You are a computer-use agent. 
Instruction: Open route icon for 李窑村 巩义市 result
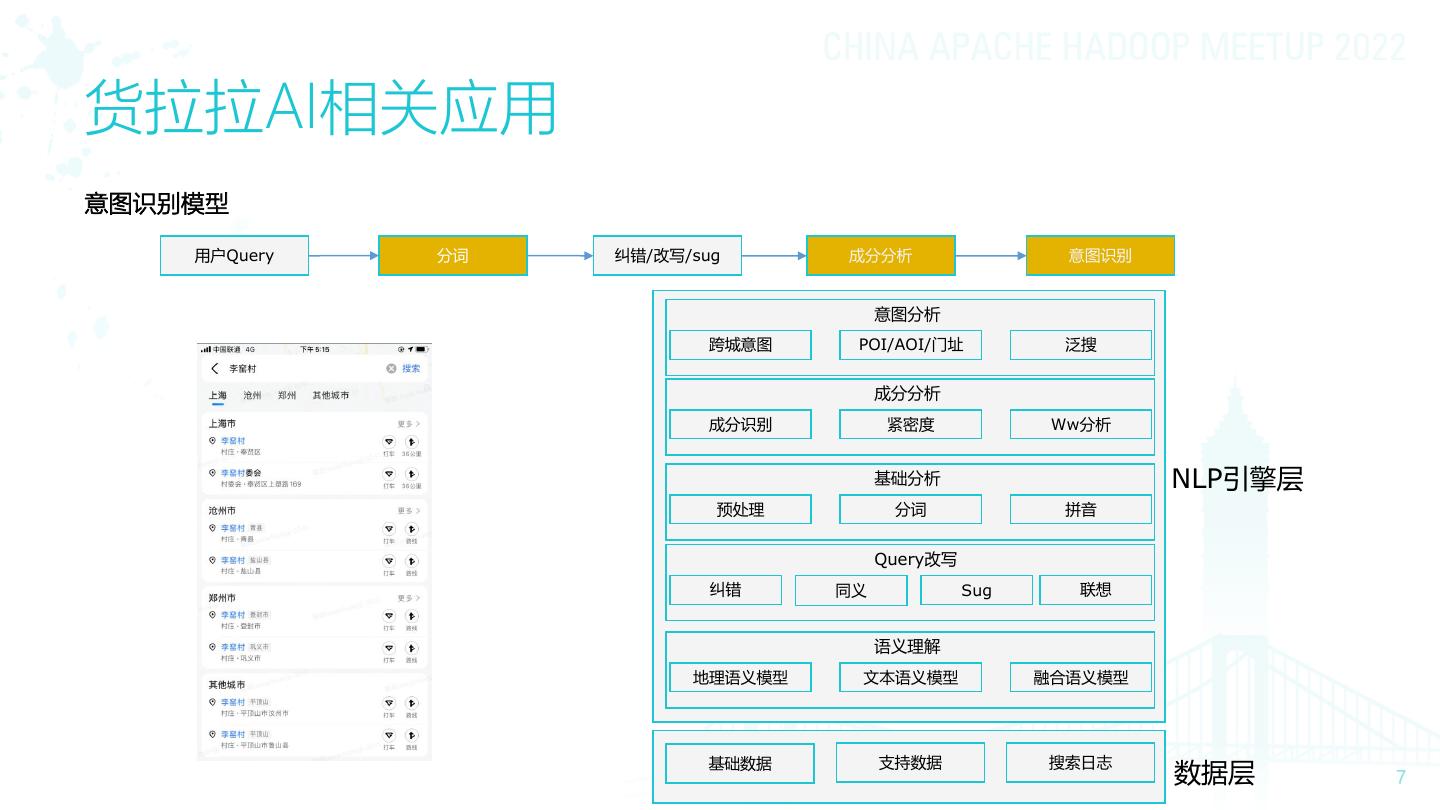click(411, 648)
